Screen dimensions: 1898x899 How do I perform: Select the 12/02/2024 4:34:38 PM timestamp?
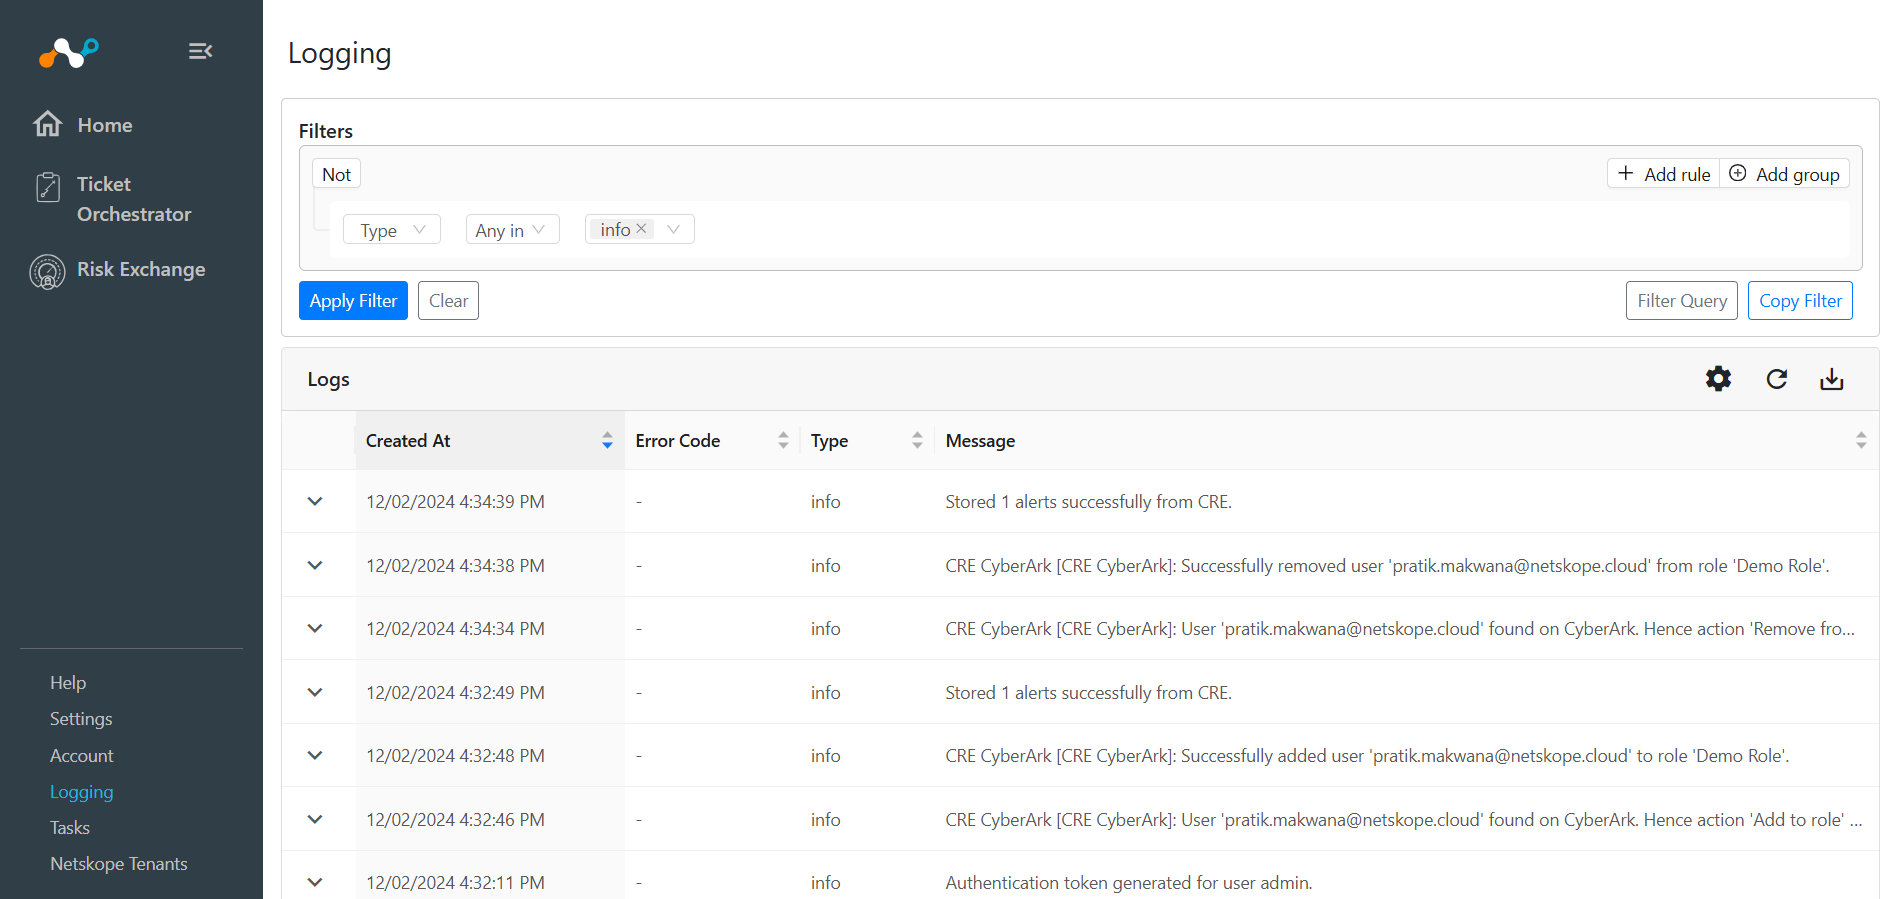click(x=455, y=566)
